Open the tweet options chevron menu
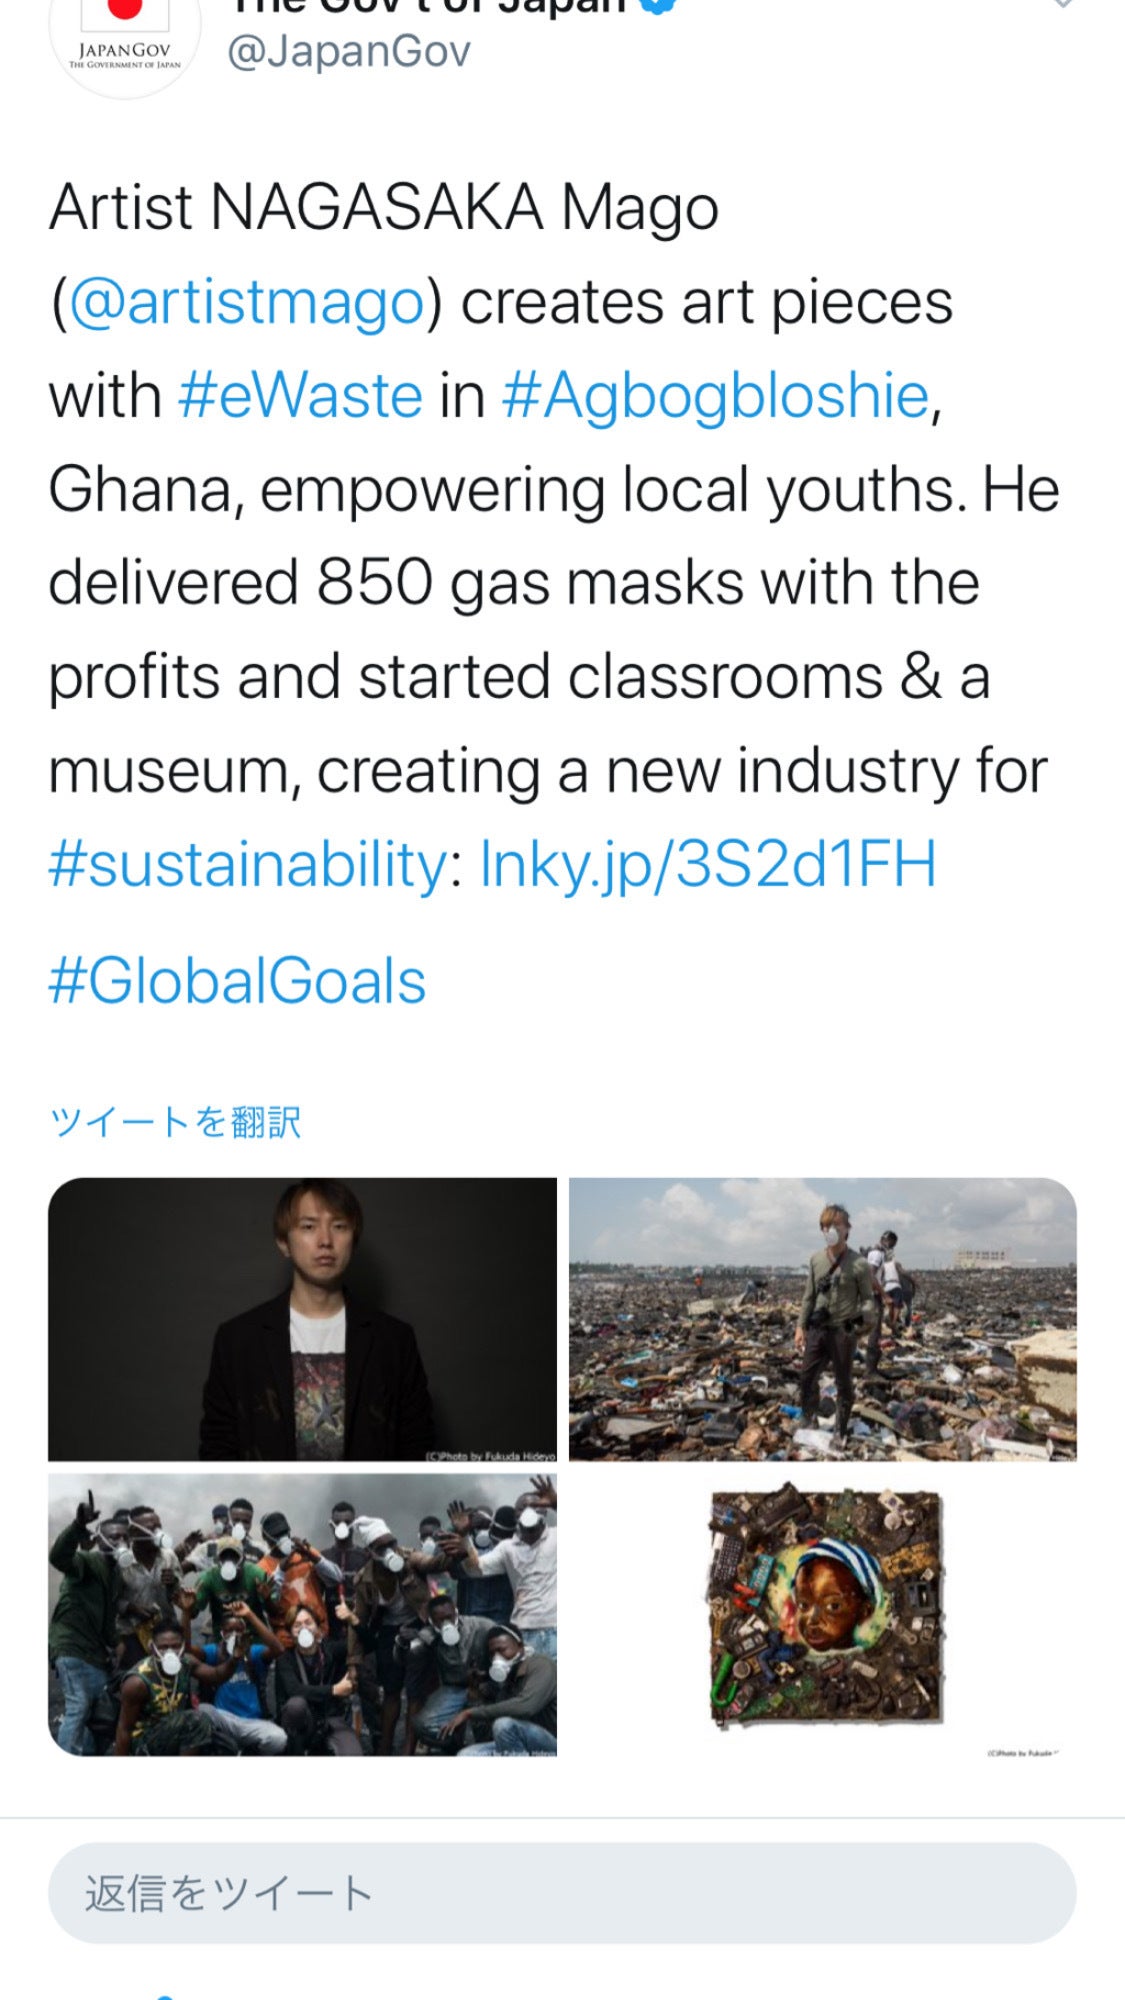 [x=1062, y=4]
